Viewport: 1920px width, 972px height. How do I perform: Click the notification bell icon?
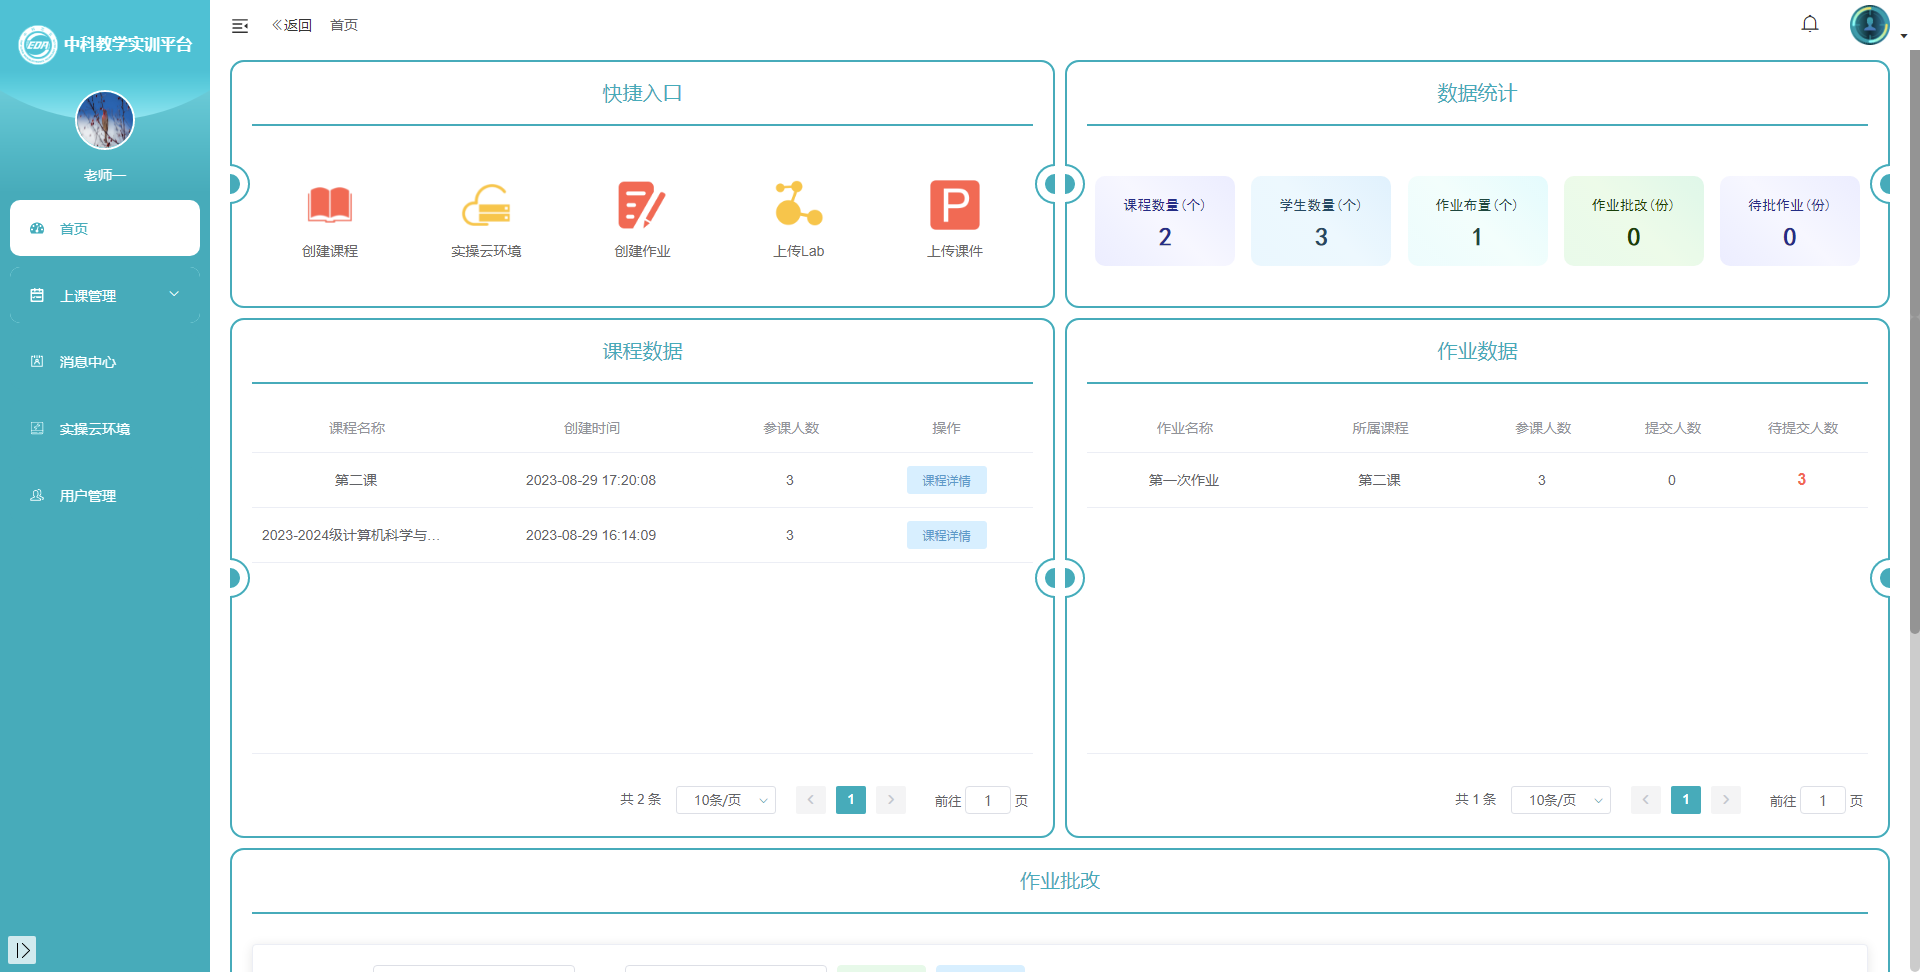click(x=1810, y=24)
